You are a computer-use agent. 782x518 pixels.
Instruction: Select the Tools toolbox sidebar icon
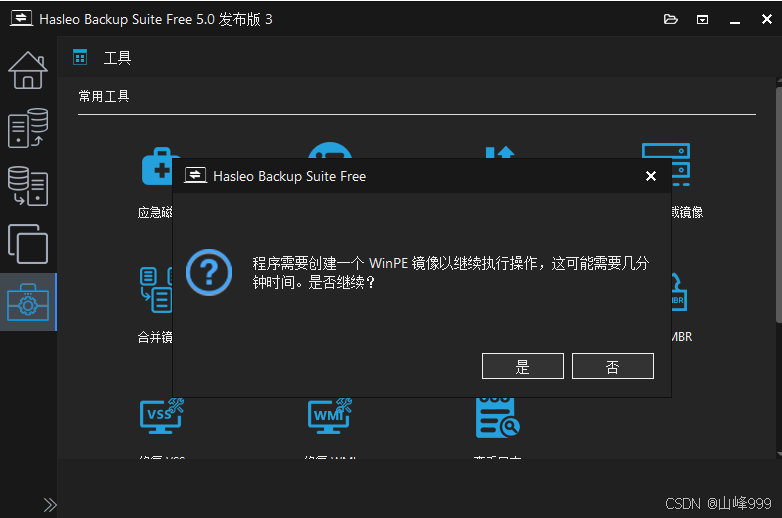tap(28, 302)
